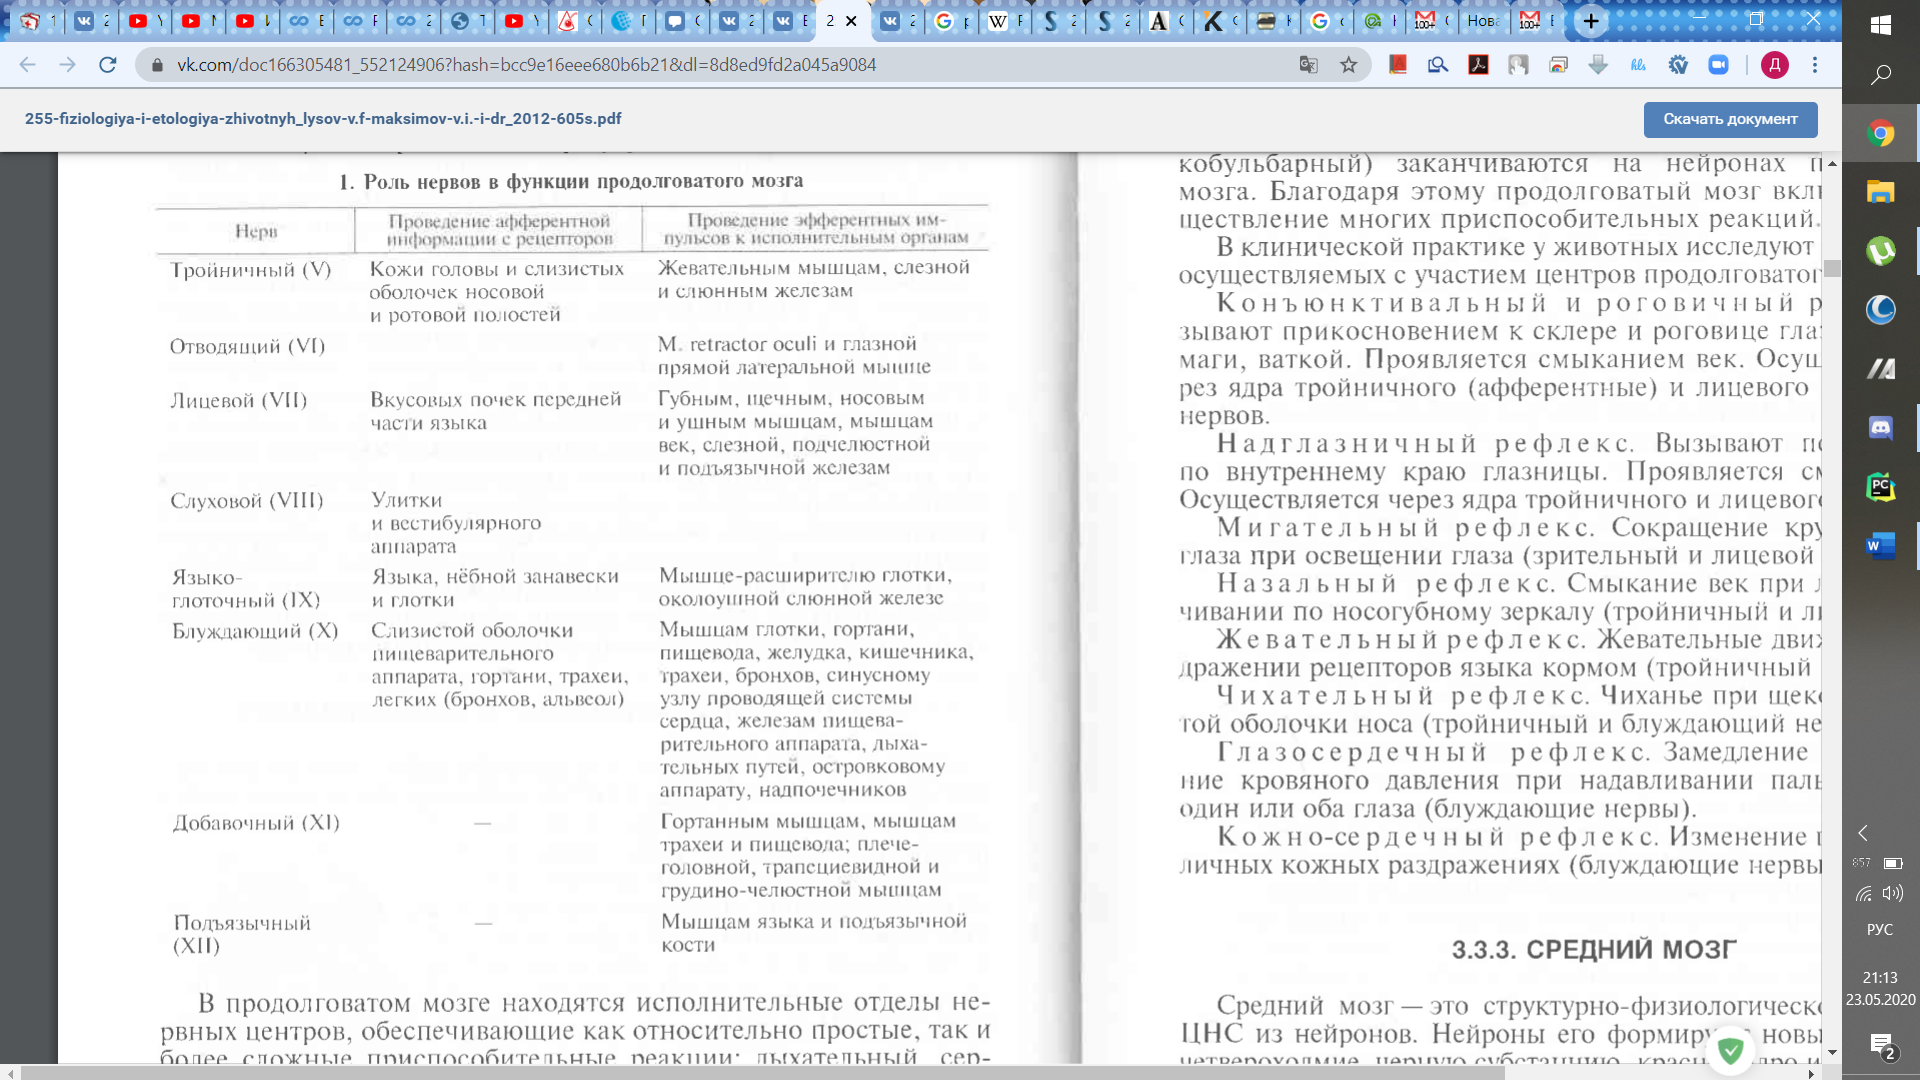Click the Google Translate page icon
The image size is (1920, 1080).
(x=1308, y=65)
